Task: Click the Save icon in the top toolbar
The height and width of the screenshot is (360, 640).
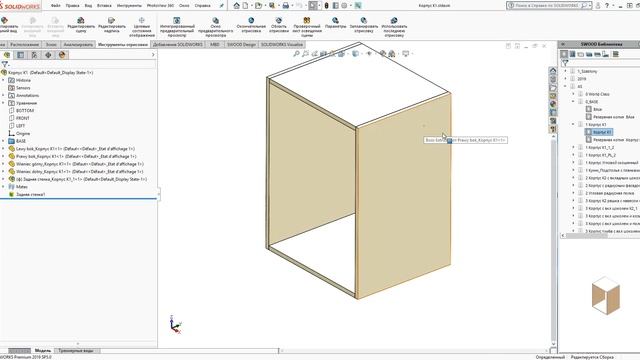Action: (272, 6)
